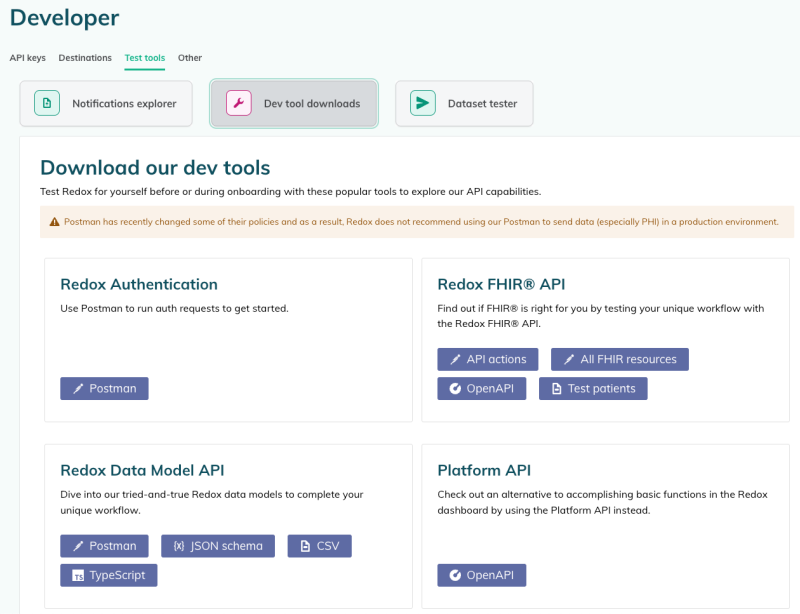The image size is (800, 614).
Task: Click 'Test Redox for yourself' intro text
Action: (291, 192)
